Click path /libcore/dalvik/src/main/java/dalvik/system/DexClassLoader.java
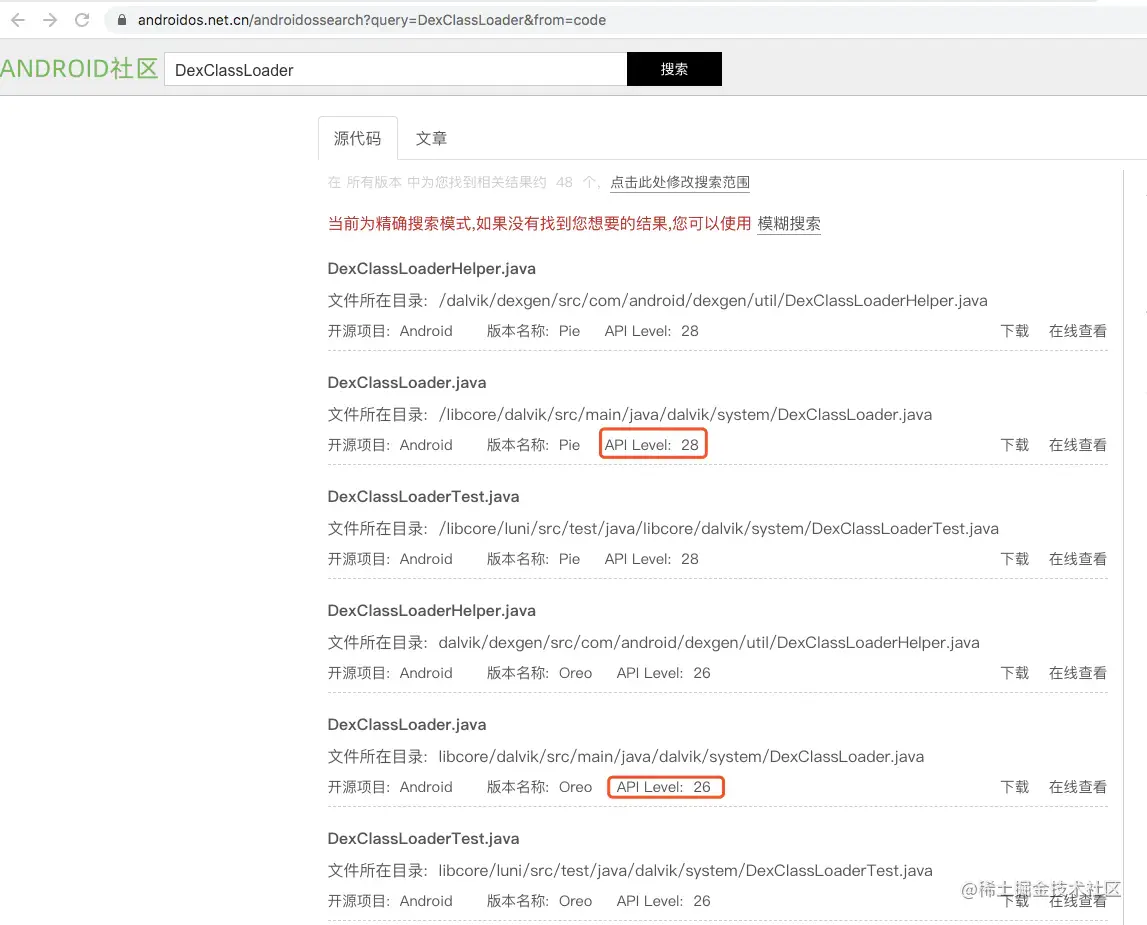This screenshot has height=925, width=1147. (685, 415)
